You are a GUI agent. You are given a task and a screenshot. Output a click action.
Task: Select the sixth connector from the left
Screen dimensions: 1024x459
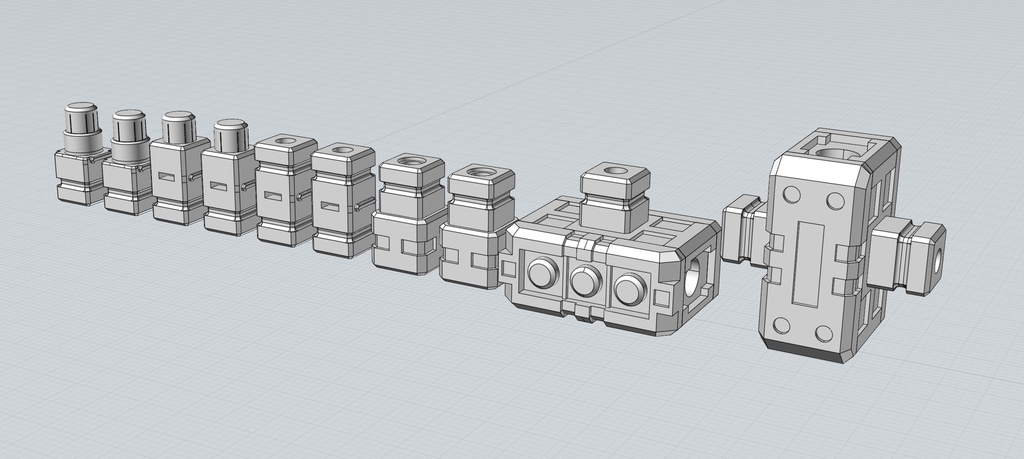pos(344,200)
